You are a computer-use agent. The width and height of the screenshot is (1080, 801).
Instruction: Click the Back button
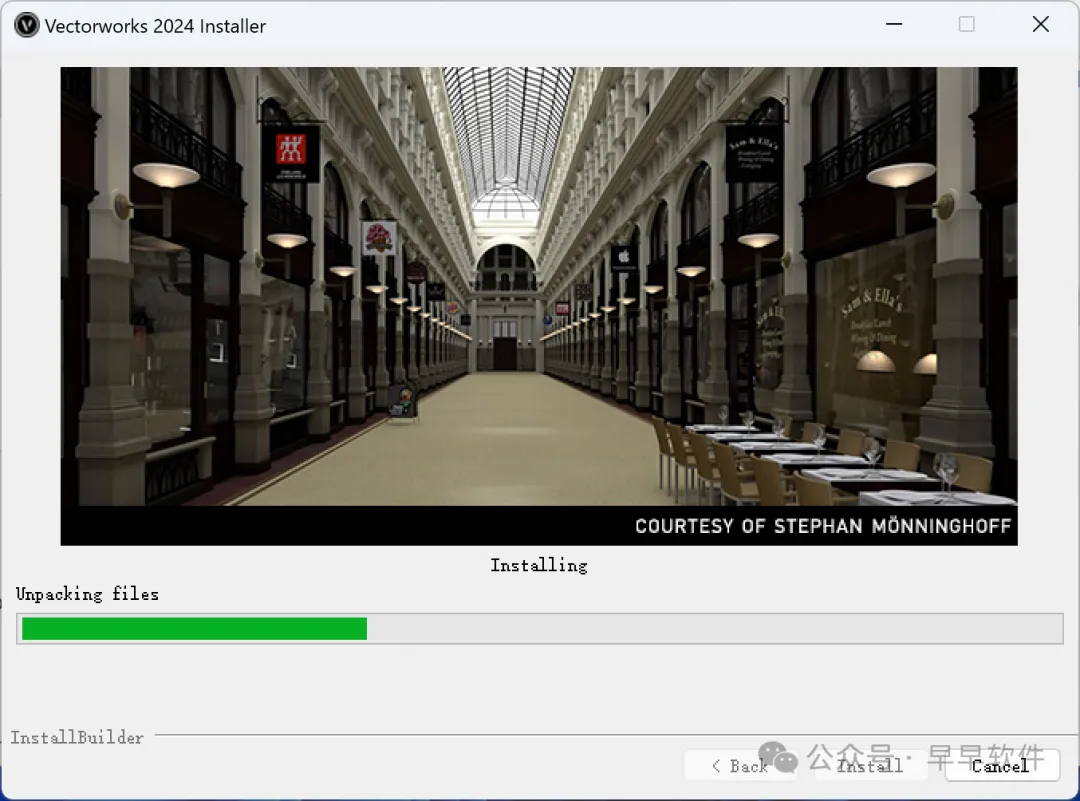tap(740, 765)
